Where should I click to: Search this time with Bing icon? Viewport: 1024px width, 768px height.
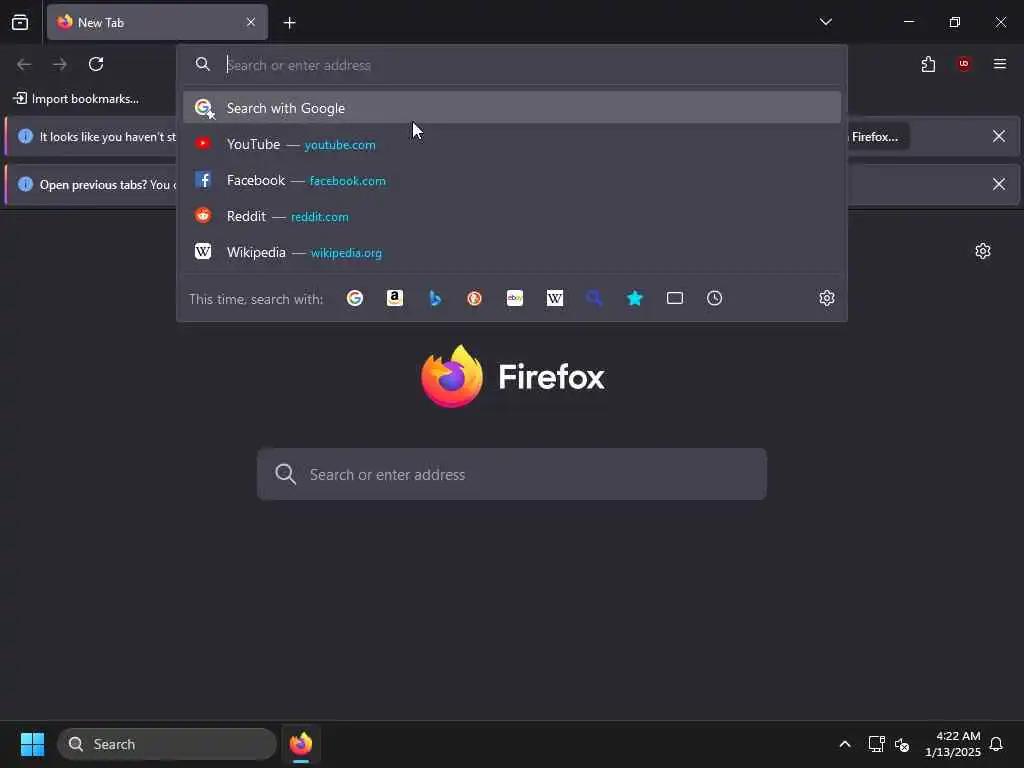click(x=435, y=298)
